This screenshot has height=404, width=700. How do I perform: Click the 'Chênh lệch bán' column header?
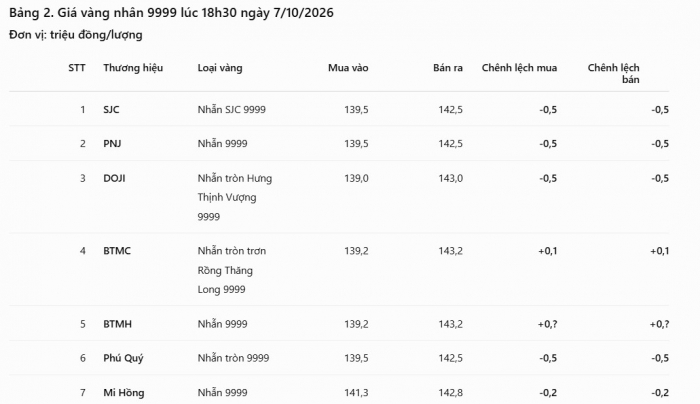click(x=613, y=74)
